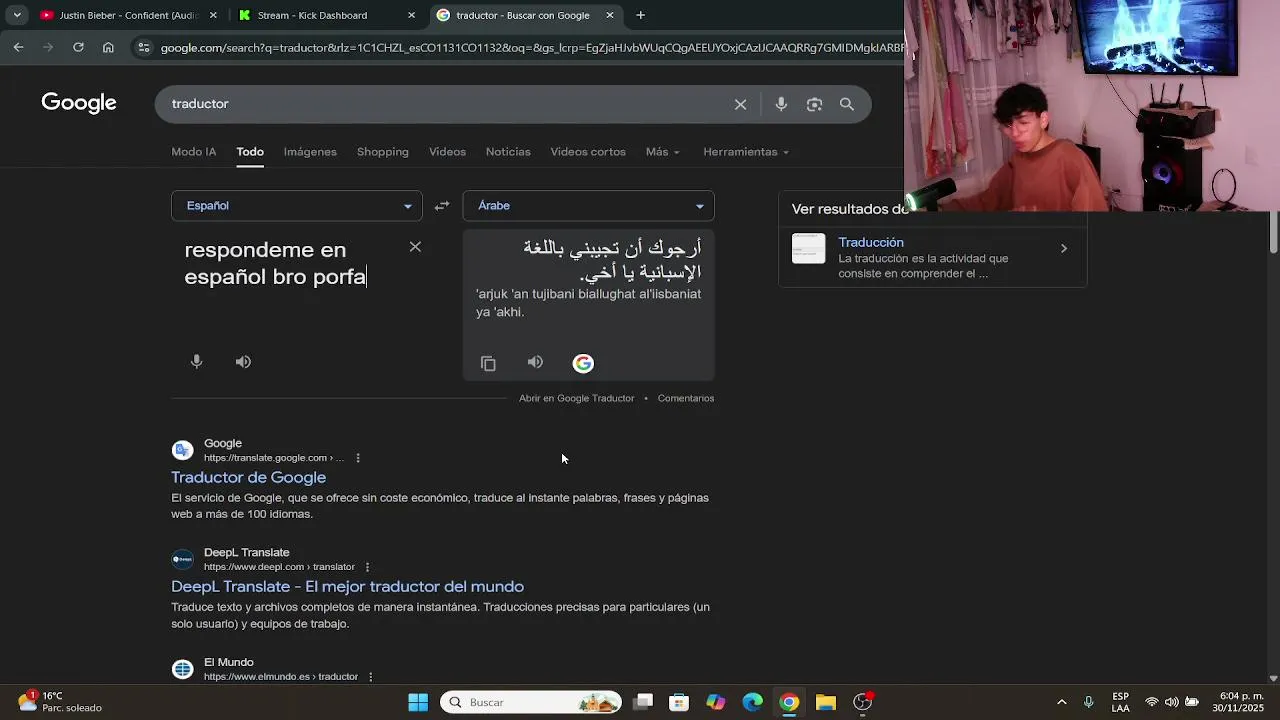Click the taskbar Buscar search box
1280x720 pixels.
531,702
